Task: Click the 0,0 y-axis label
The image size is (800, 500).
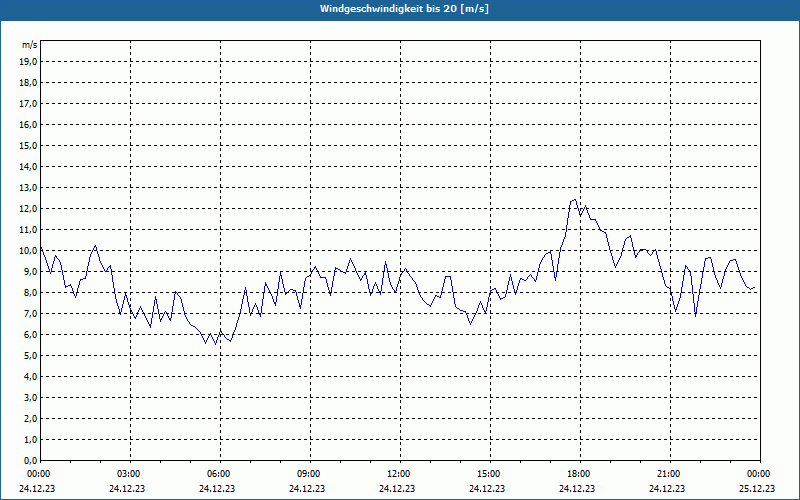Action: tap(30, 461)
